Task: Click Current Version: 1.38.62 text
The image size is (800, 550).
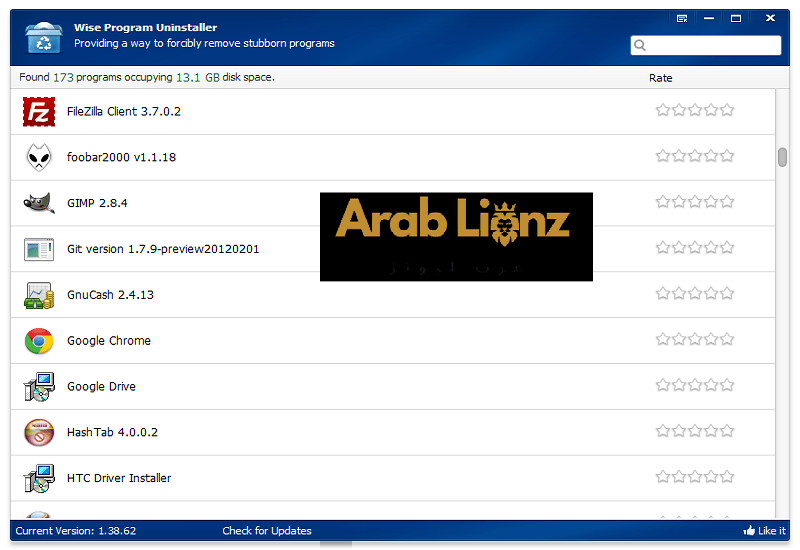Action: pos(76,531)
